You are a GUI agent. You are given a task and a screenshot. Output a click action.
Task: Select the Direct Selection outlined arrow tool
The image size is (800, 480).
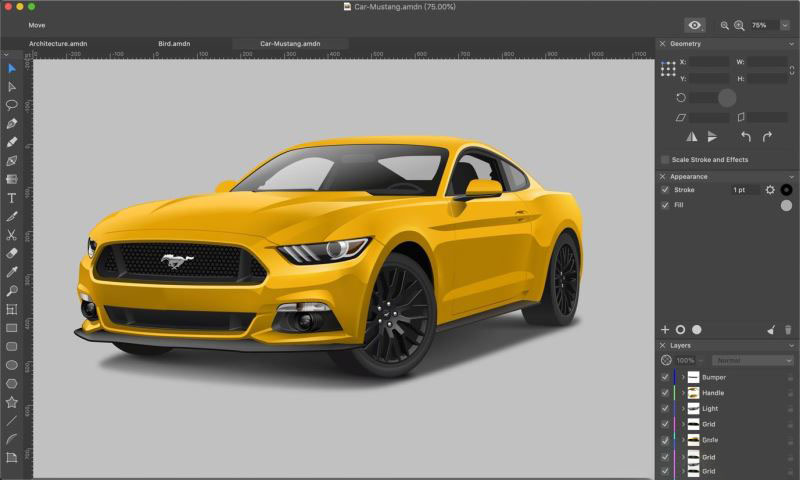tap(12, 87)
